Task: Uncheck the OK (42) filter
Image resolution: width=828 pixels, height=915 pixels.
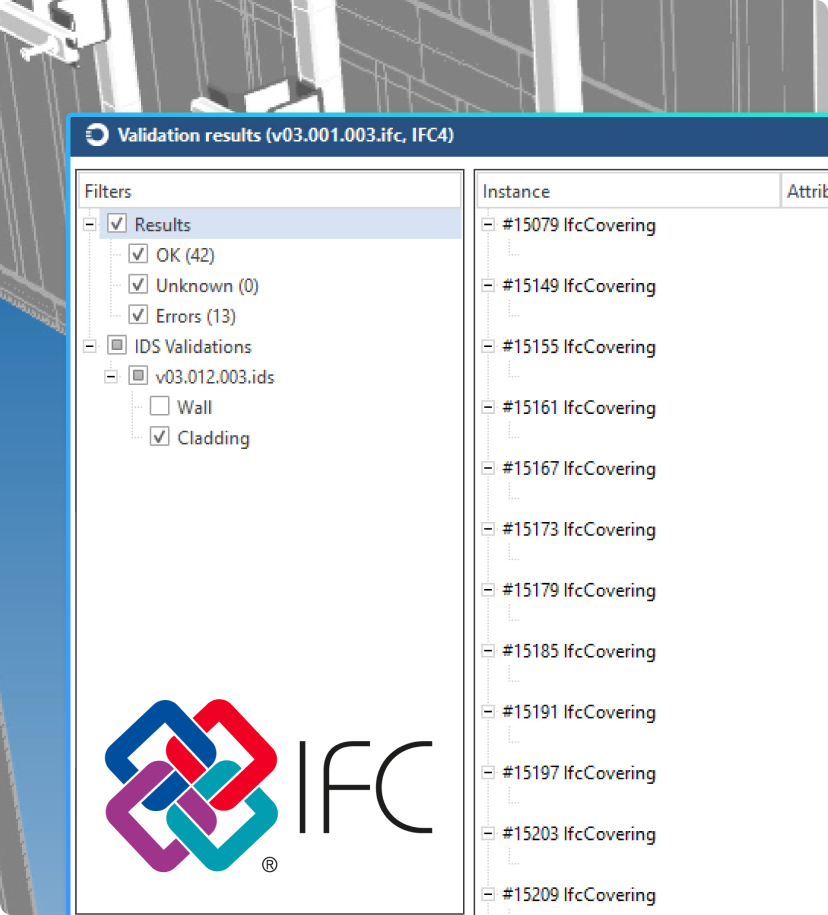Action: [x=139, y=255]
